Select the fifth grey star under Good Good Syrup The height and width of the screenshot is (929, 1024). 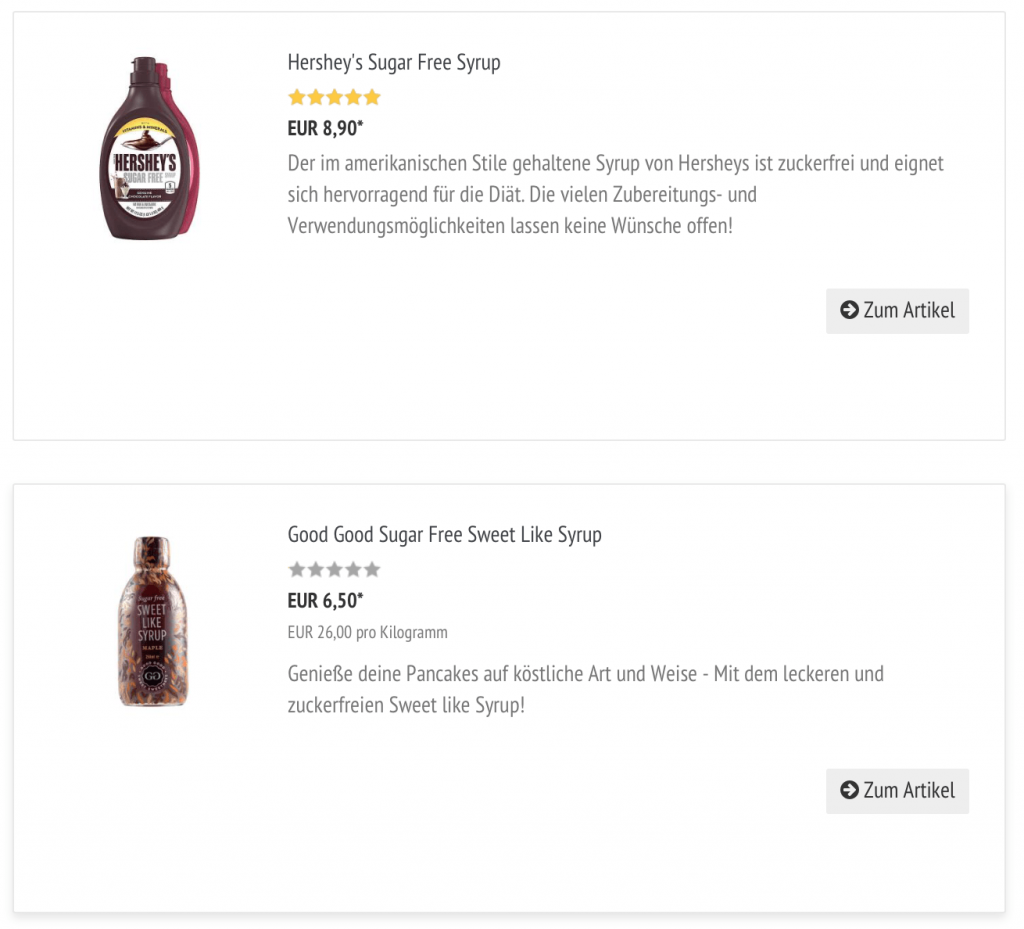[372, 570]
